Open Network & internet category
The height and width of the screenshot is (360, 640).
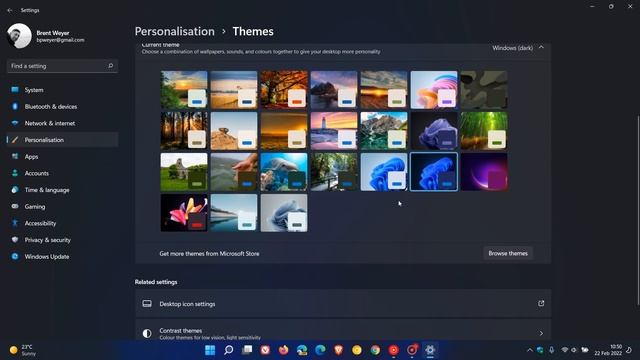coord(62,123)
